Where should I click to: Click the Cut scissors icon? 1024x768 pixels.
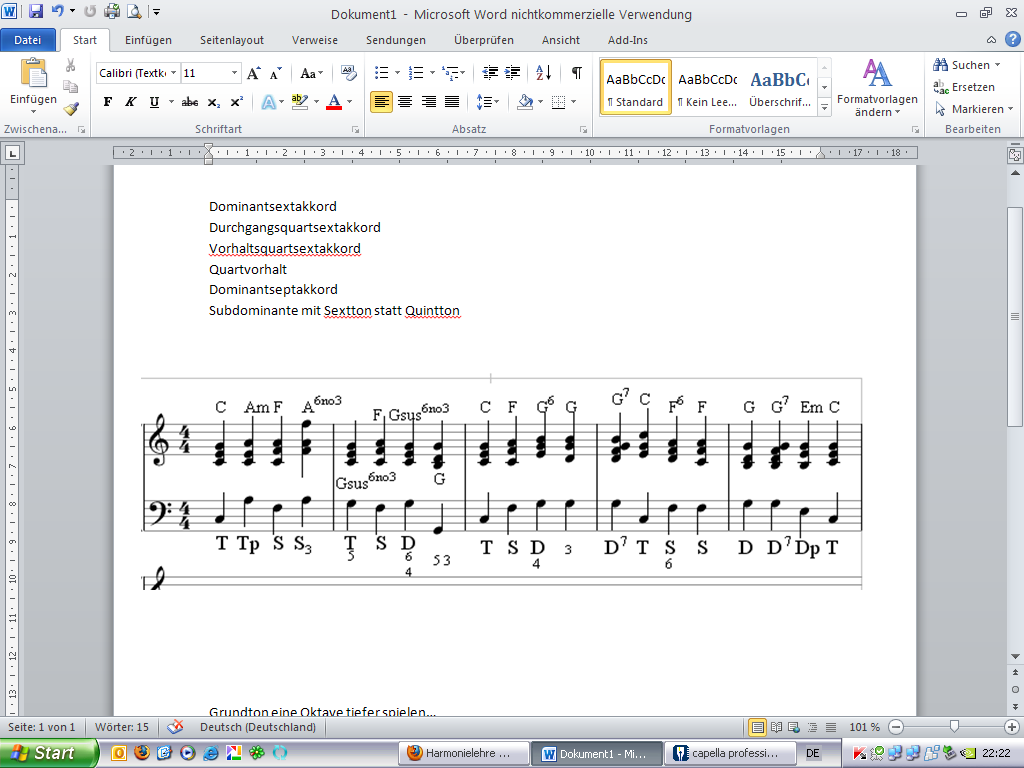[71, 65]
